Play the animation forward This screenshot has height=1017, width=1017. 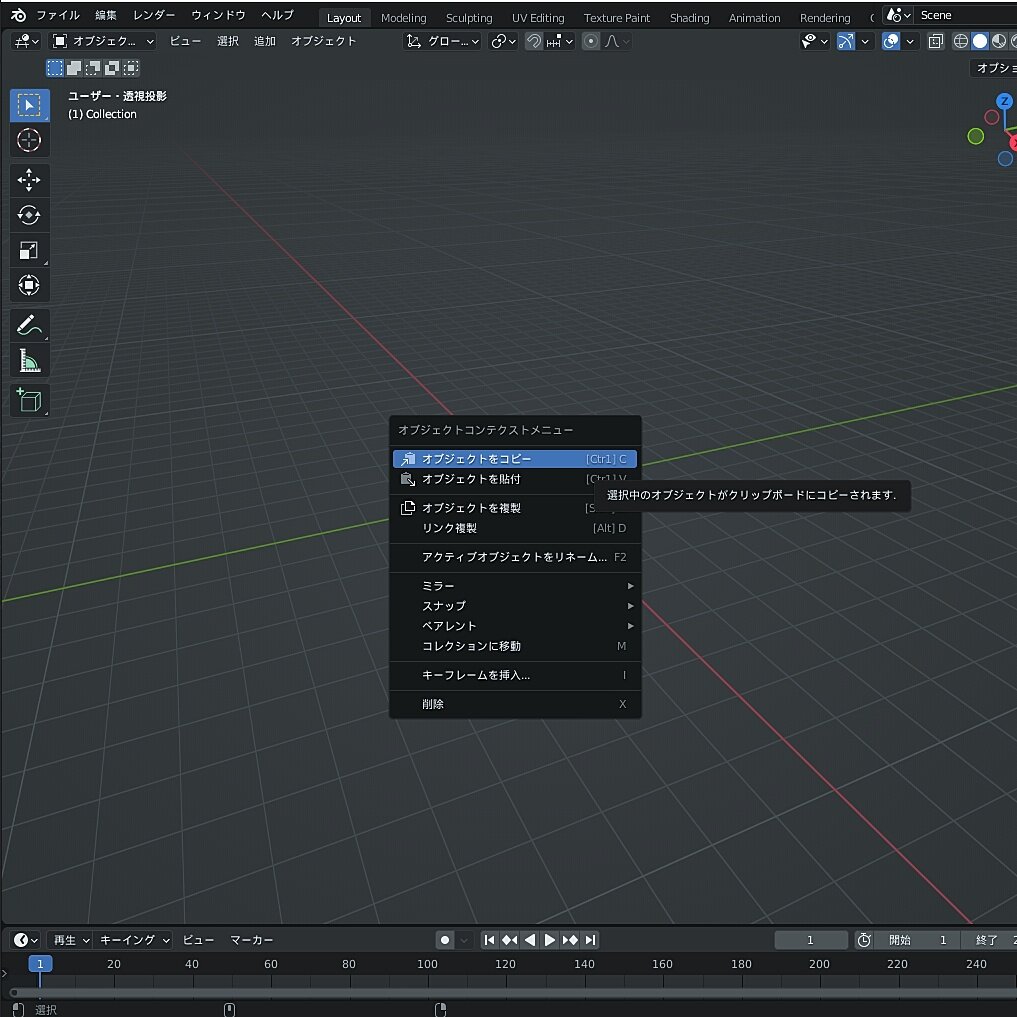[549, 940]
